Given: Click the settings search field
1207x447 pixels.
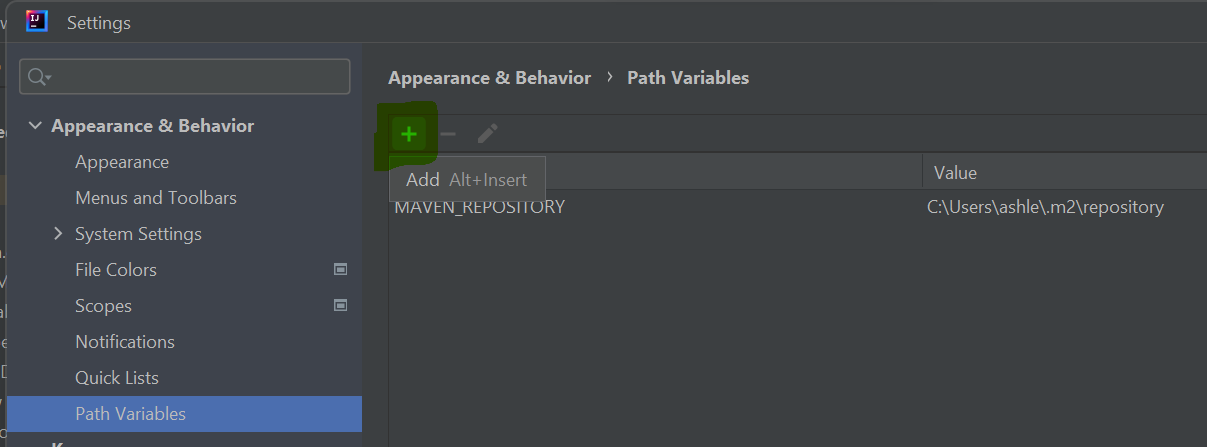Looking at the screenshot, I should [185, 77].
